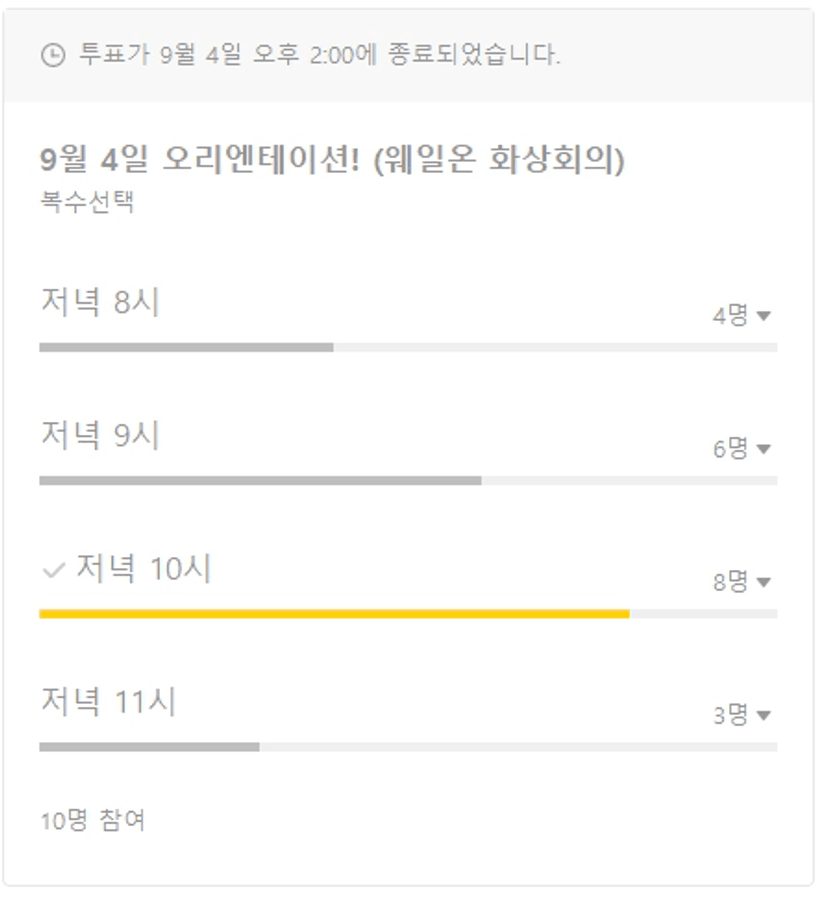This screenshot has width=827, height=901.
Task: Expand voter list arrow for 8명
Action: point(763,582)
